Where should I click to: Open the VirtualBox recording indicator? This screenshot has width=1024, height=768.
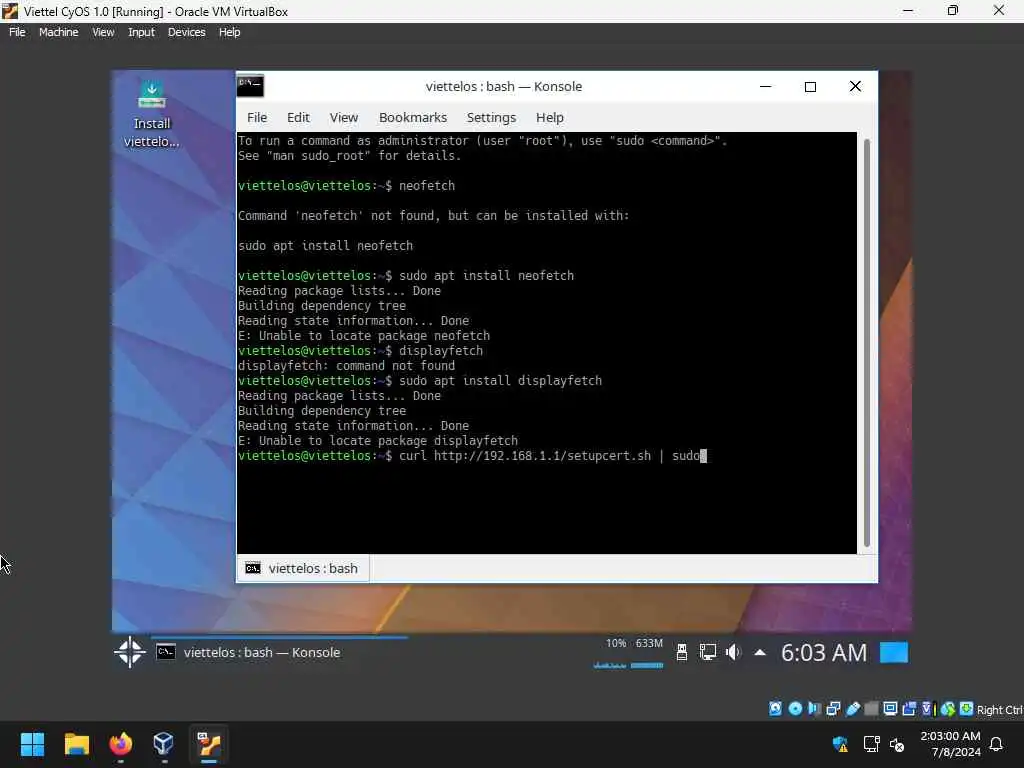tap(909, 709)
